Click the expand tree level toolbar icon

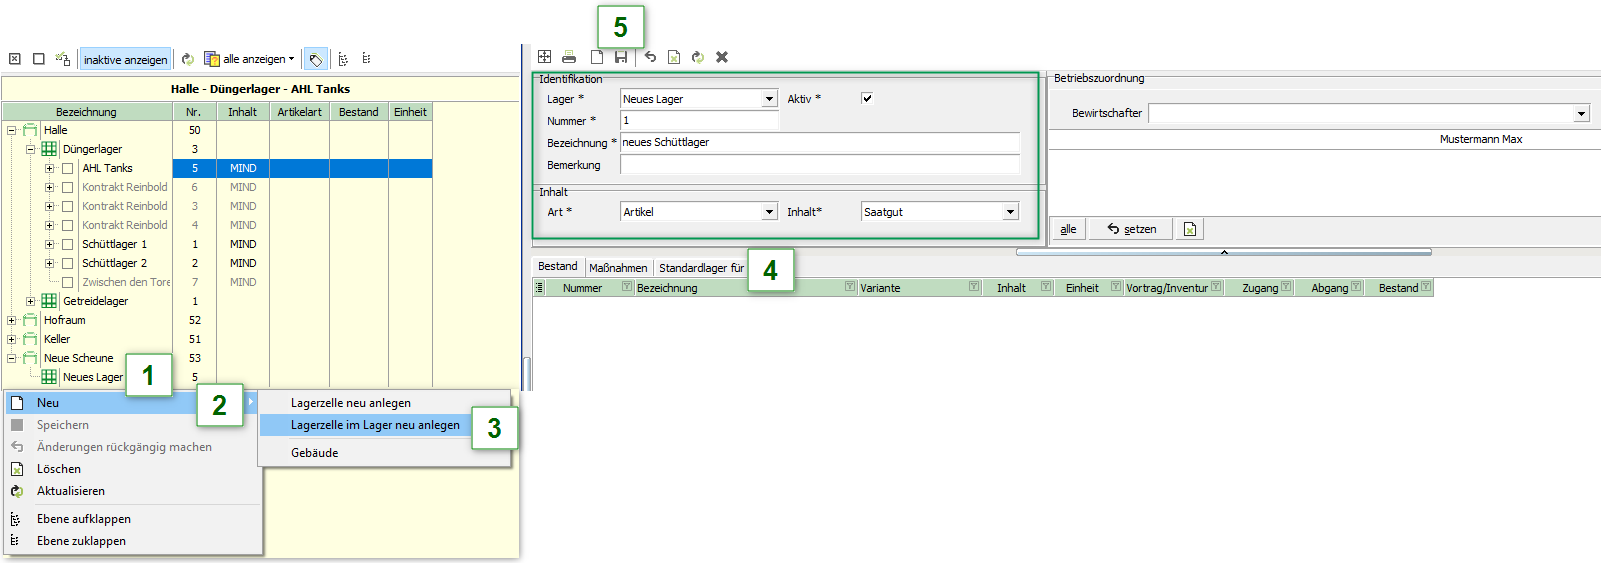pos(343,59)
